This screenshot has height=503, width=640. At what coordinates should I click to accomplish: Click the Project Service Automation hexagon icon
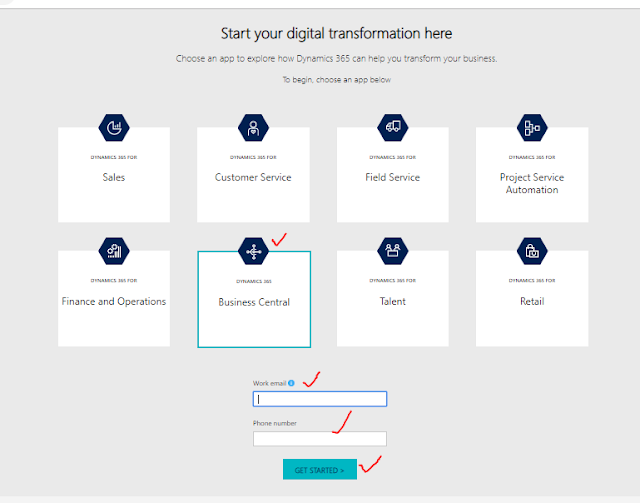[532, 128]
